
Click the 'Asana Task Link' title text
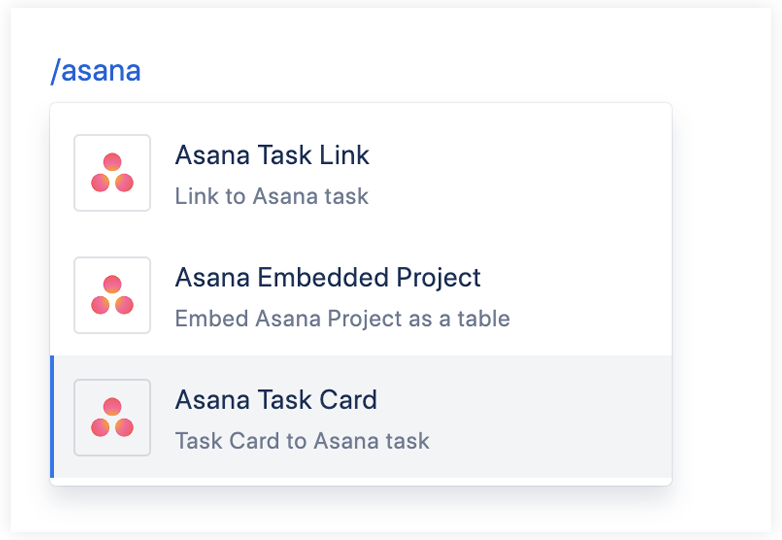click(272, 155)
